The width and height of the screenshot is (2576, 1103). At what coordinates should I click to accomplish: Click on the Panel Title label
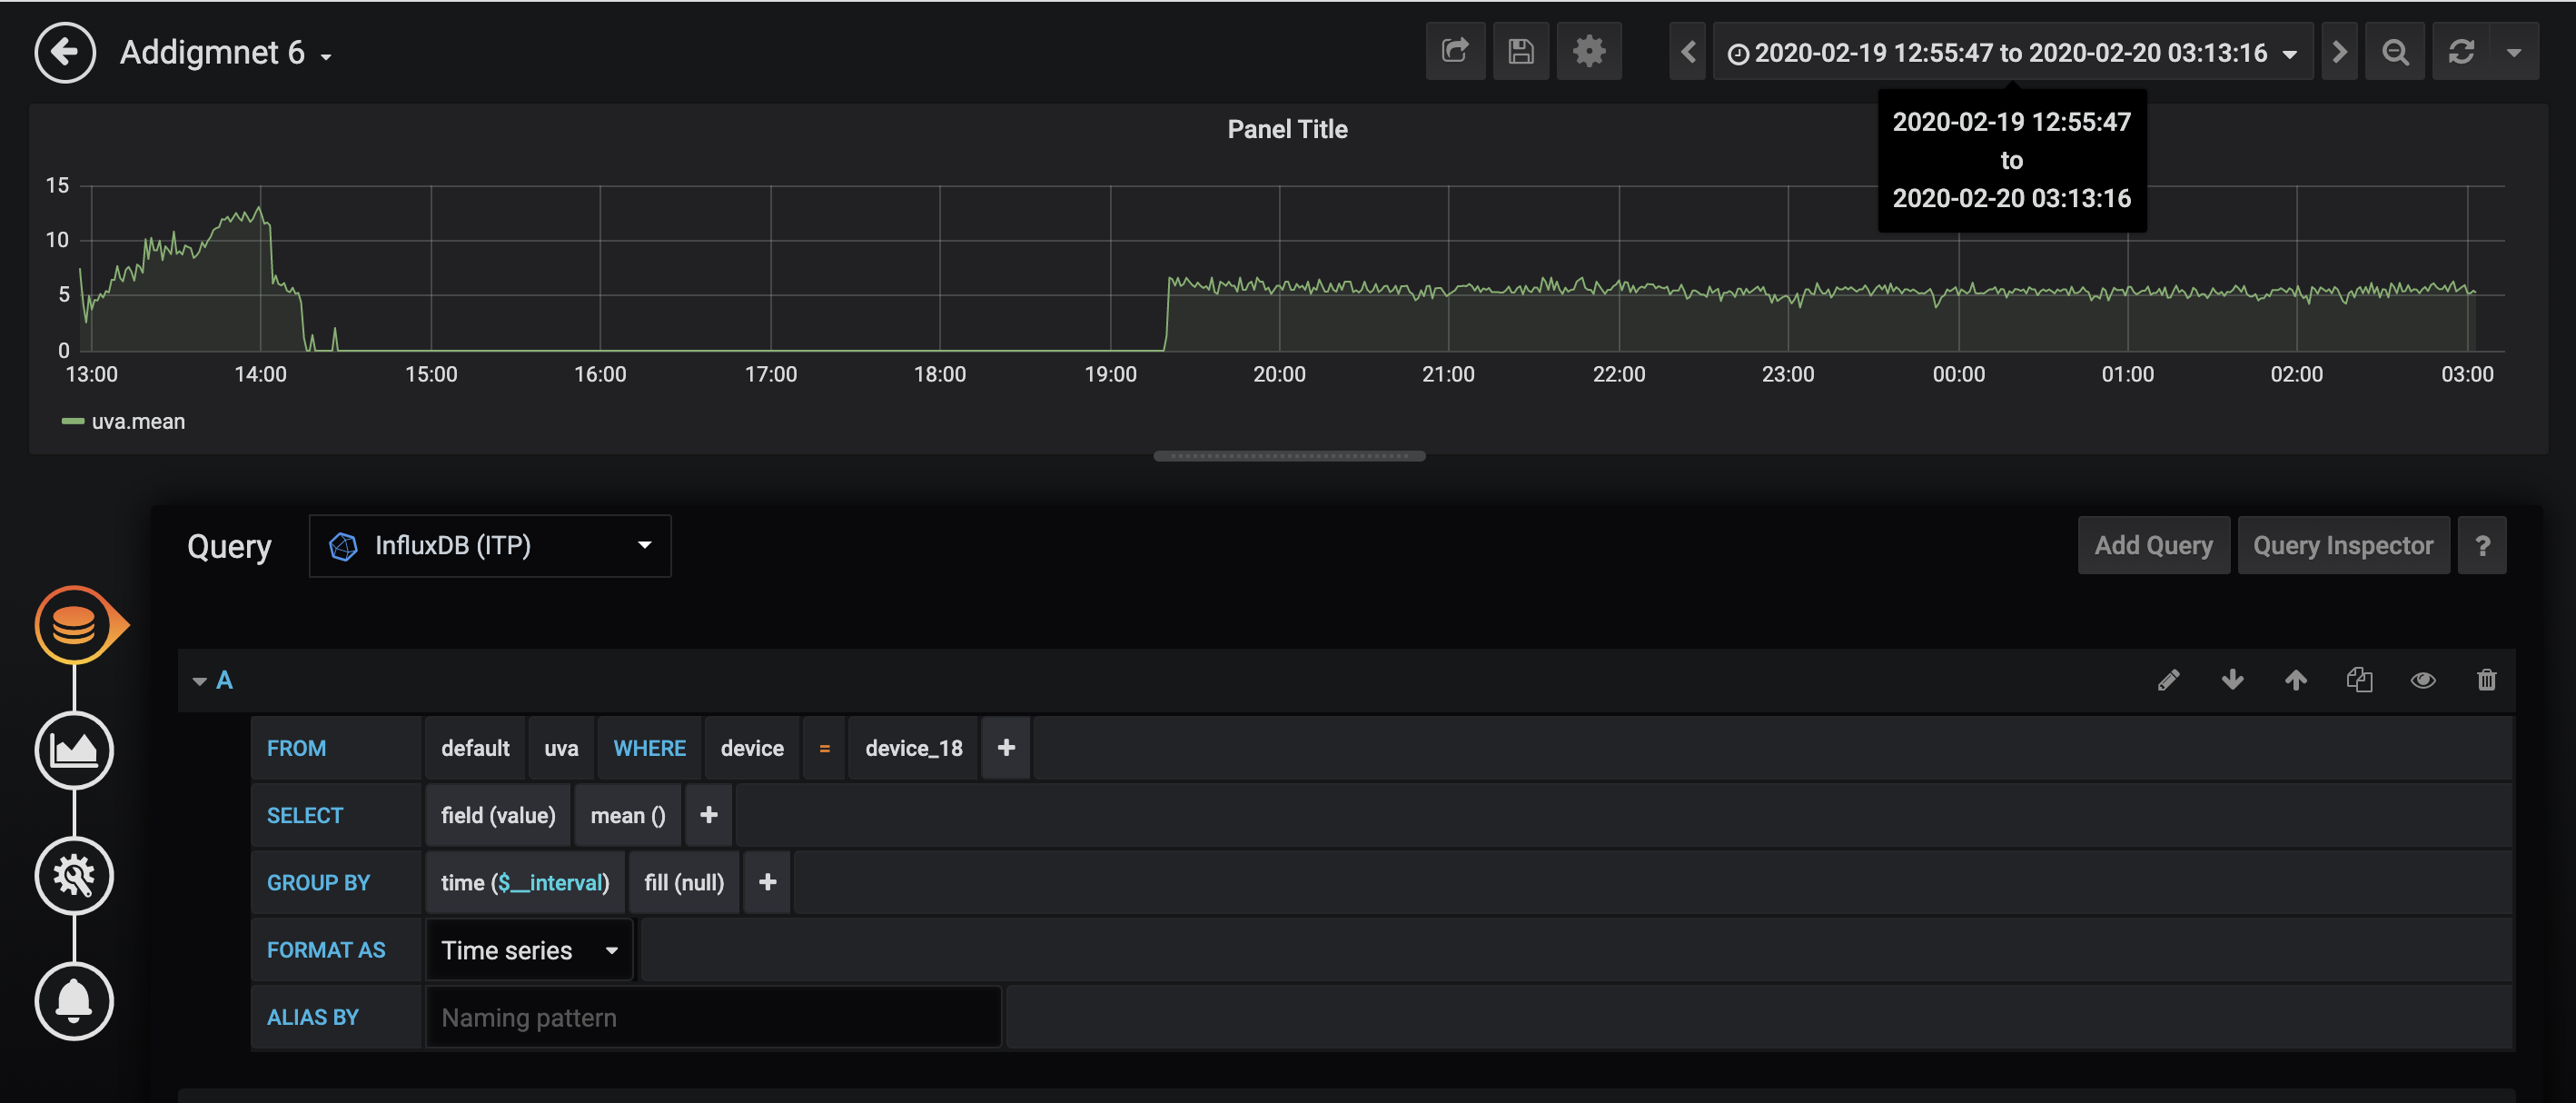pyautogui.click(x=1286, y=128)
